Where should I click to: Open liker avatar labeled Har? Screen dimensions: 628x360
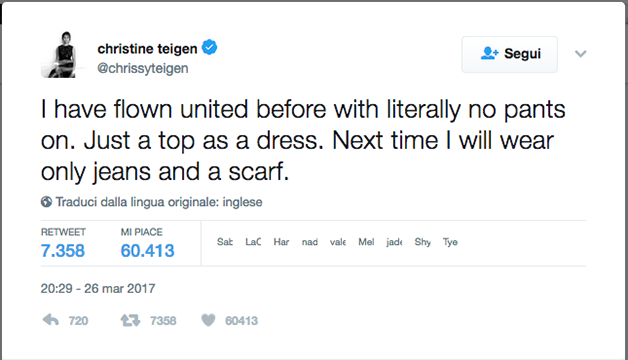[281, 242]
